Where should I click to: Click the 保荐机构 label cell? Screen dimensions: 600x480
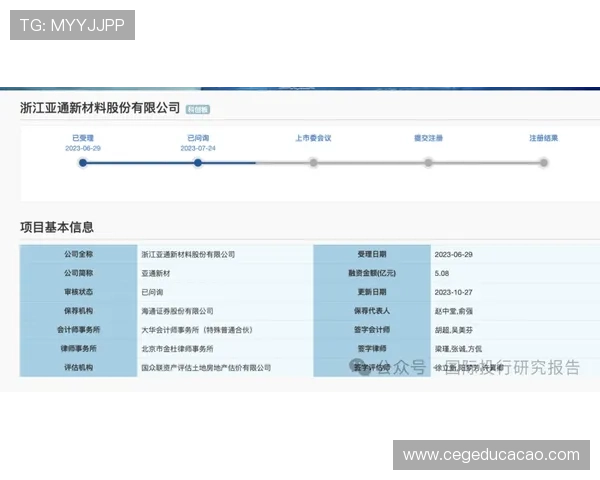(x=78, y=310)
